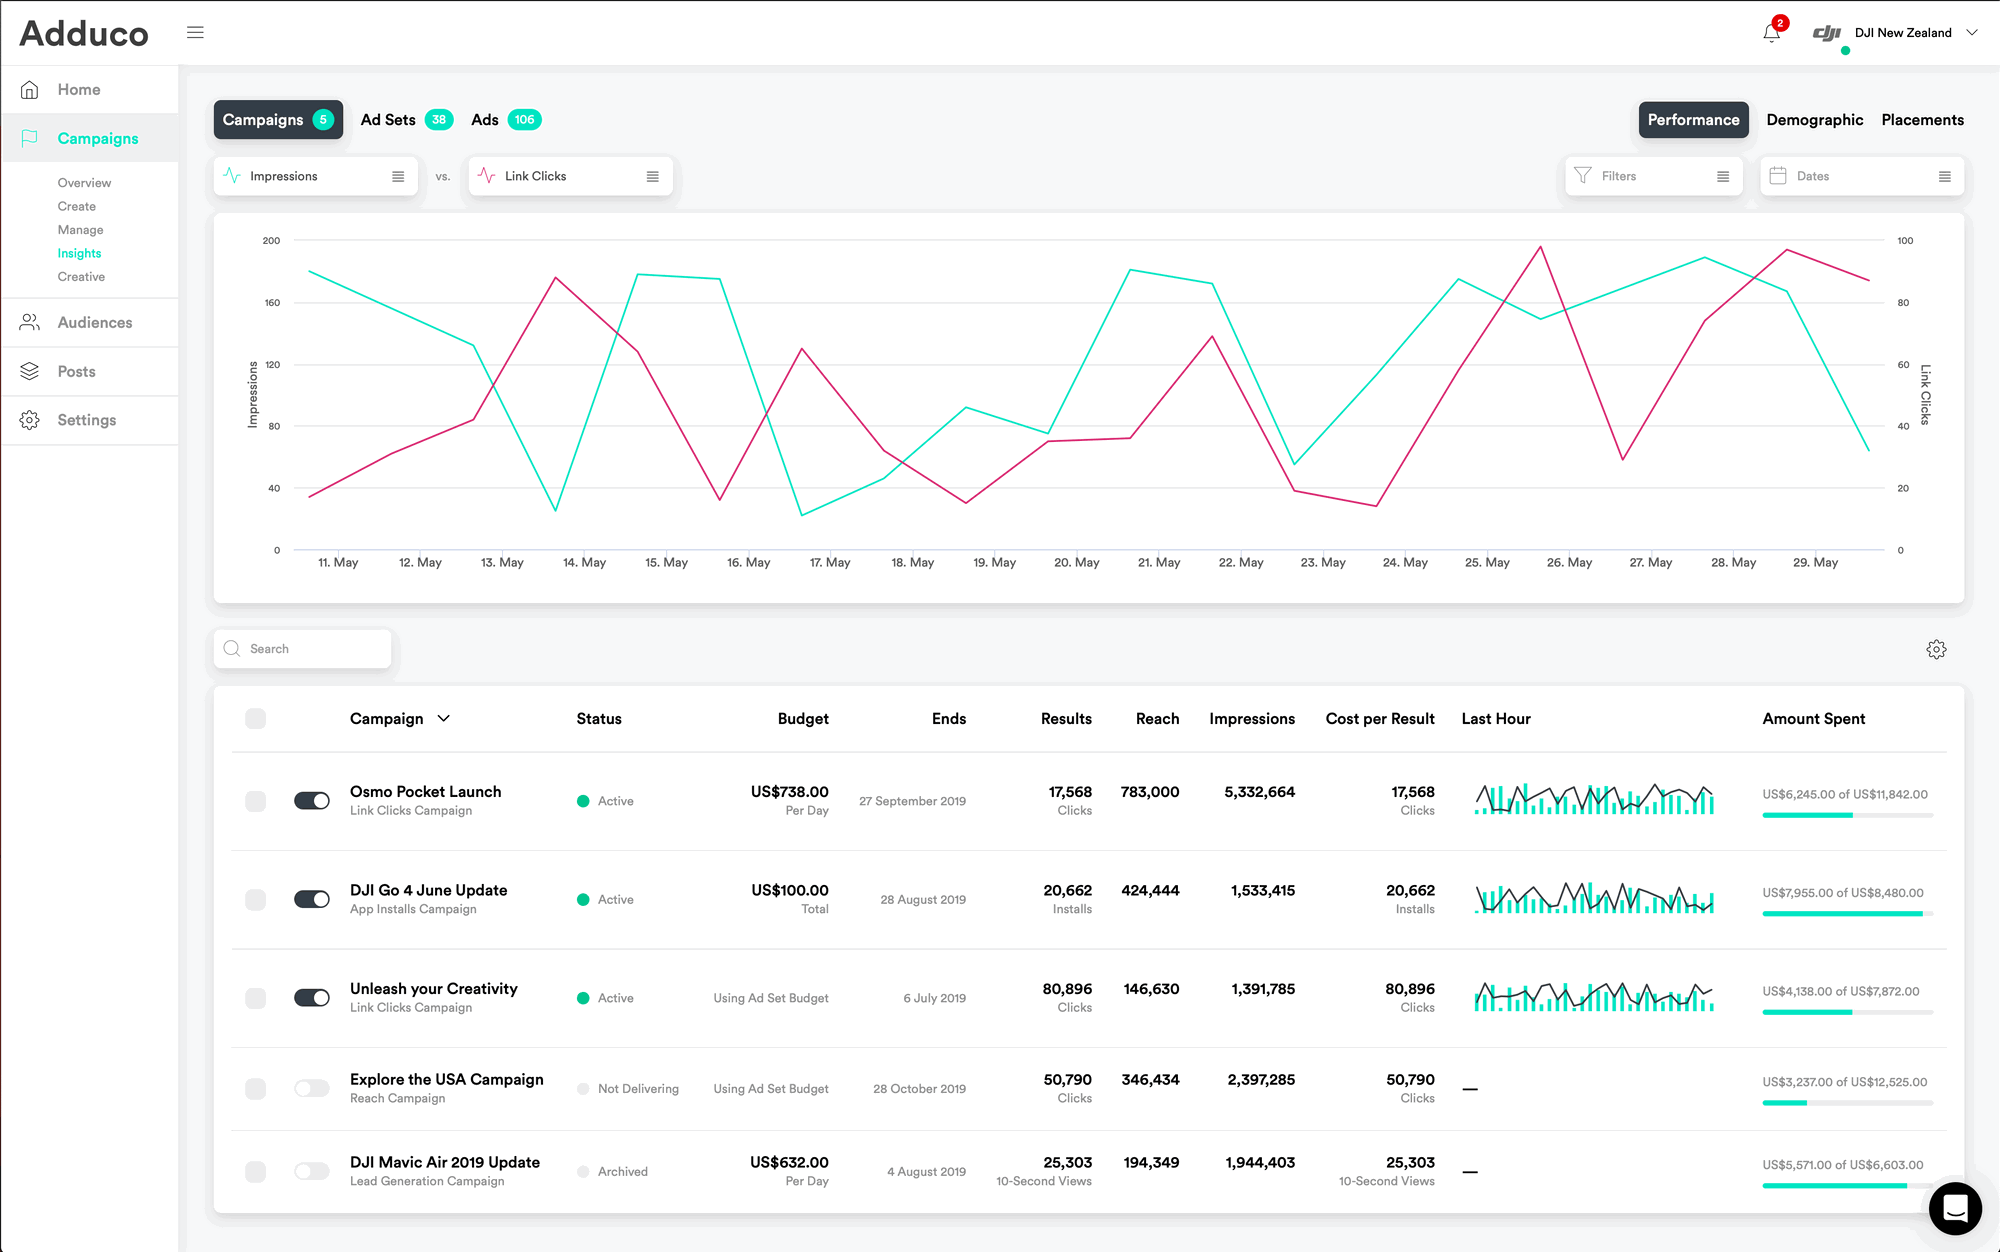This screenshot has width=2000, height=1252.
Task: Click the Dates calendar icon
Action: click(1778, 176)
